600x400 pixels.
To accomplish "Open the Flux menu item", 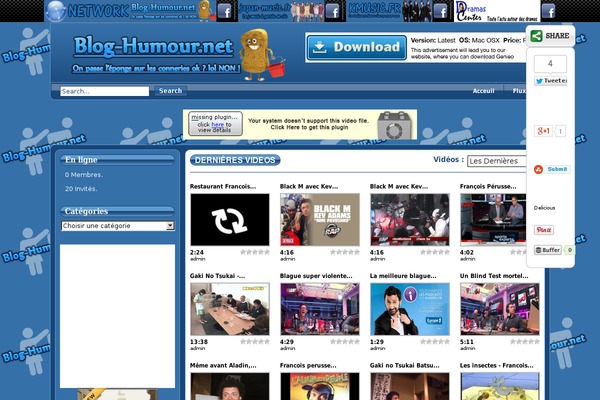I will click(x=519, y=91).
